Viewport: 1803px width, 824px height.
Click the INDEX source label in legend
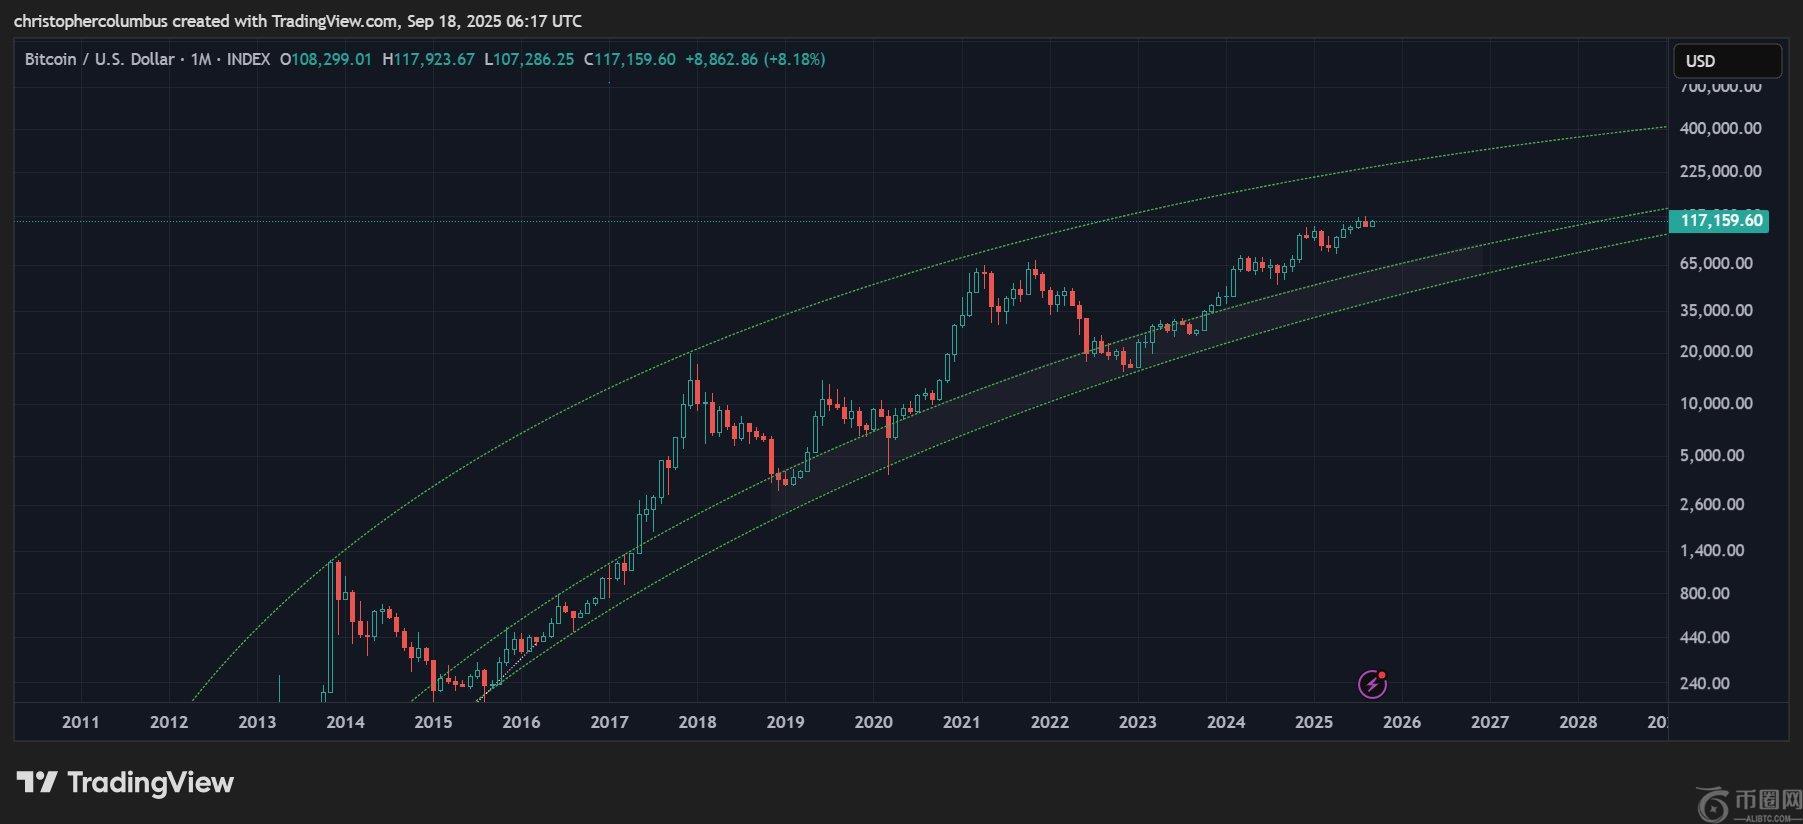pos(248,59)
